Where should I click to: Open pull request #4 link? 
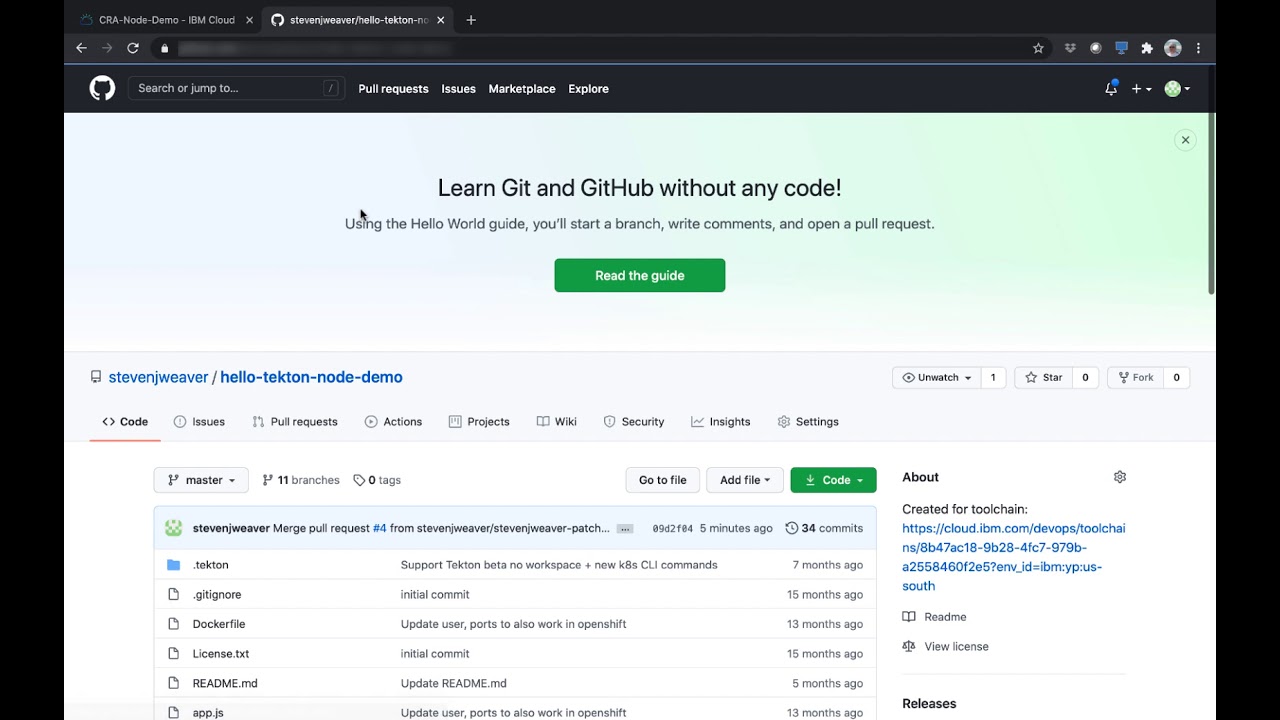click(379, 528)
